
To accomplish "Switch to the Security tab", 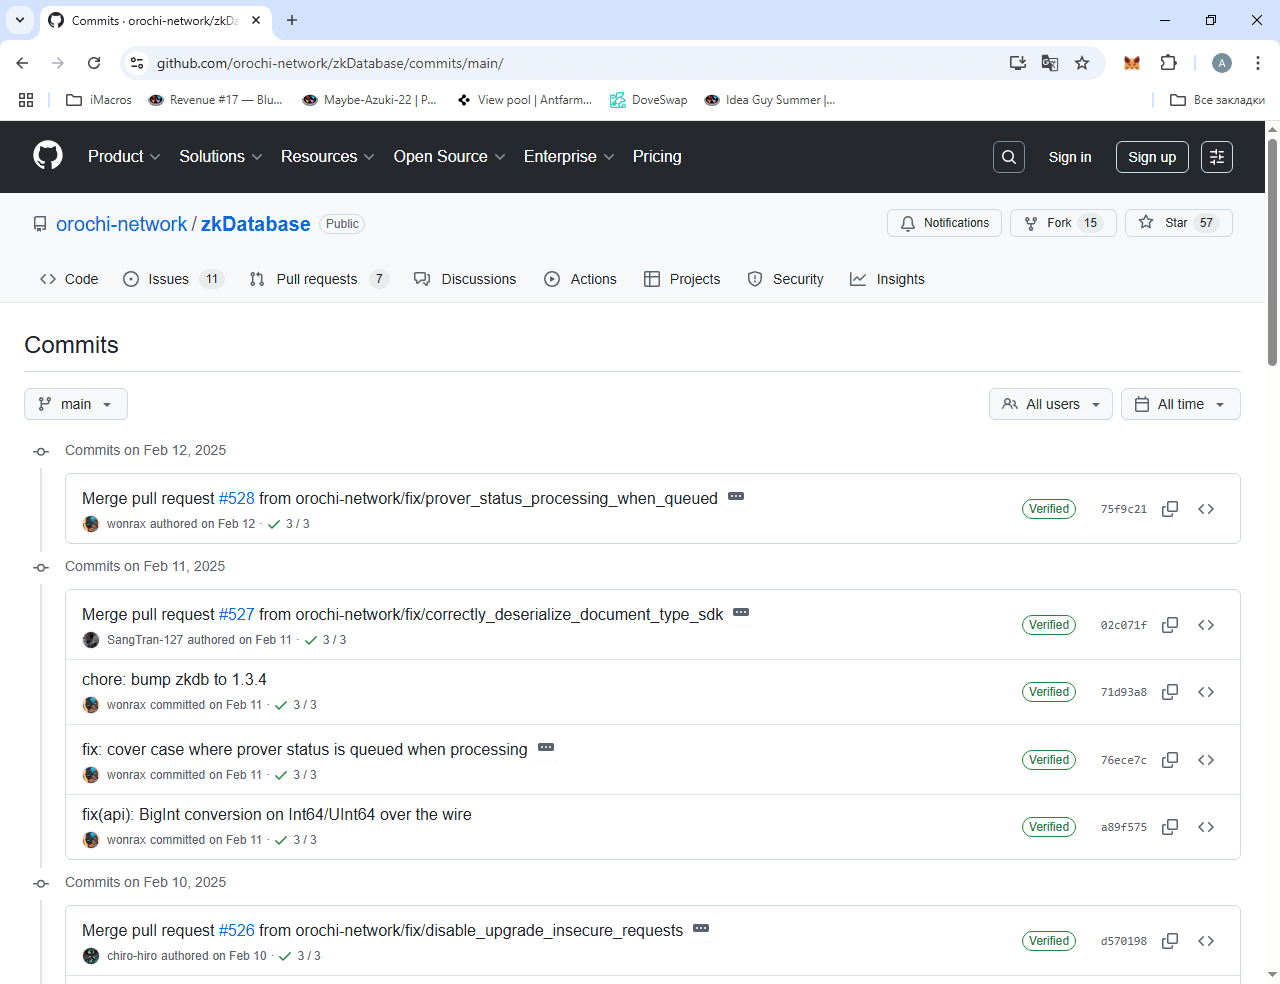I will point(786,279).
